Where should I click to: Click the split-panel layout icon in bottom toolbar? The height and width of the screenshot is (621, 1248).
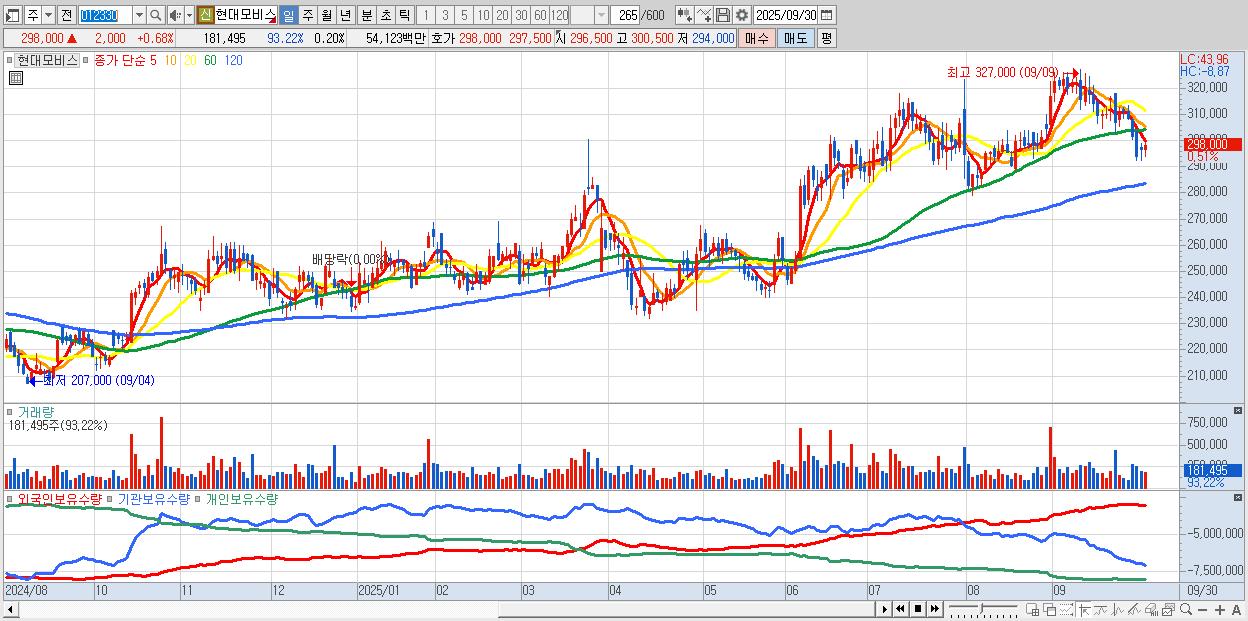(1032, 609)
